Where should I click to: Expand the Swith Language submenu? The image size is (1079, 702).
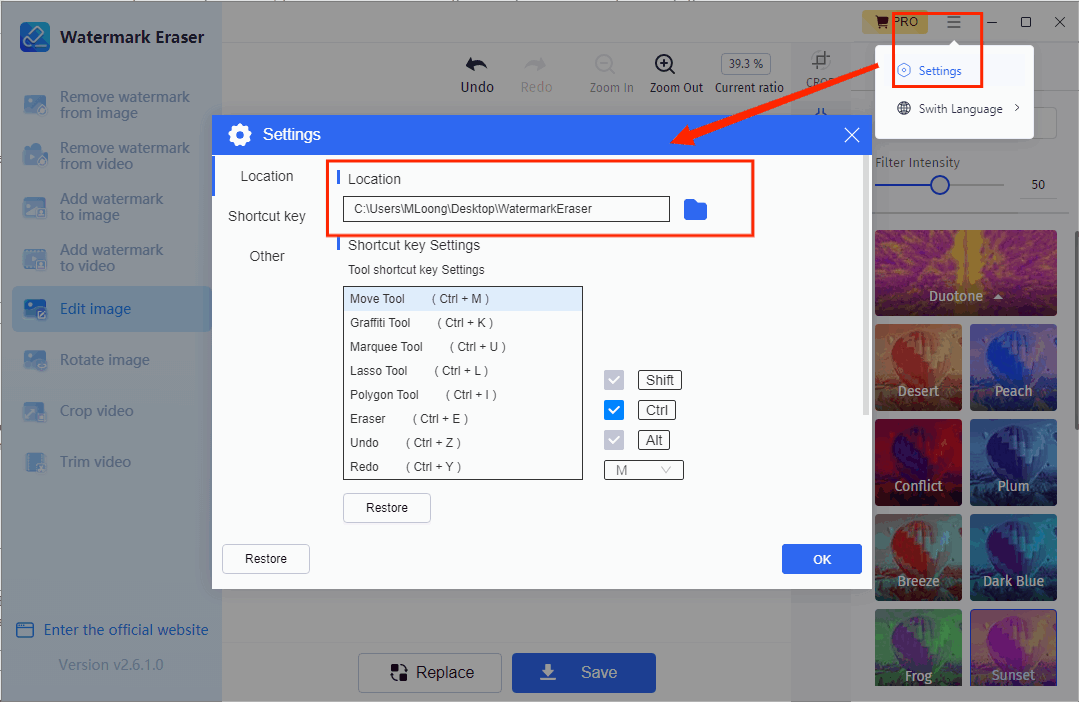pos(960,109)
